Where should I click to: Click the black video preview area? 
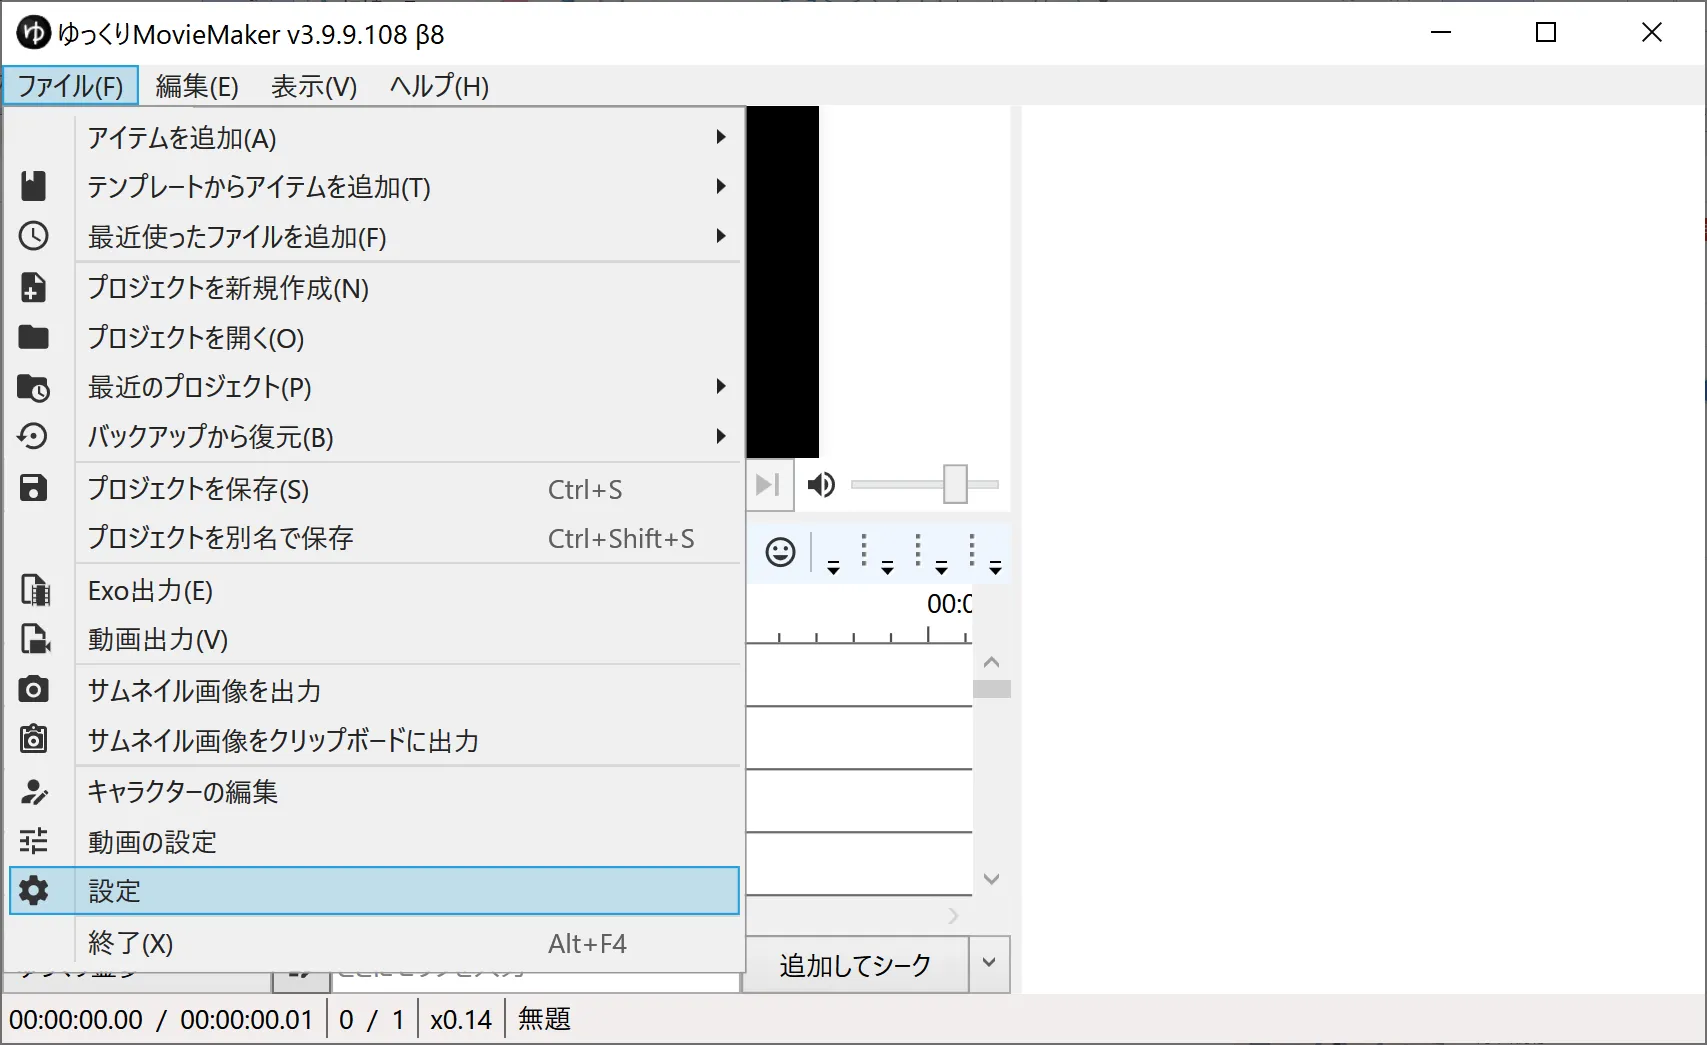[783, 282]
